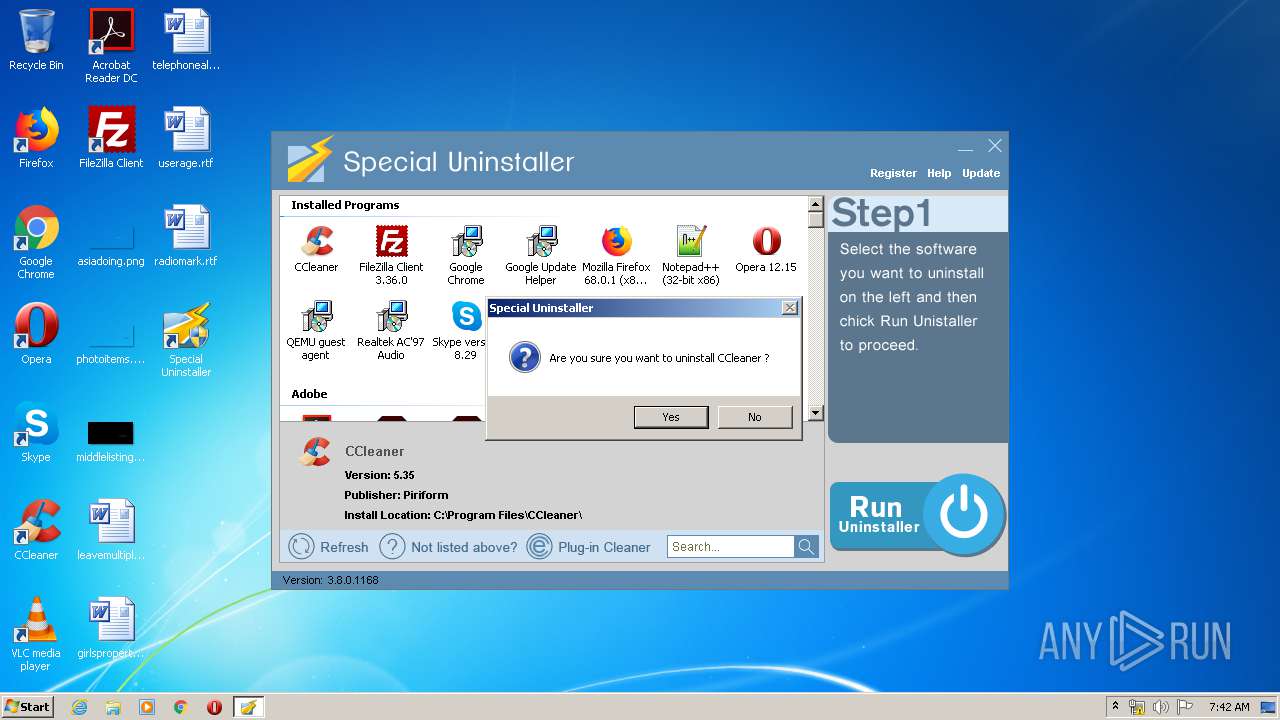The height and width of the screenshot is (720, 1280).
Task: Select Google Update Helper program icon
Action: [541, 255]
